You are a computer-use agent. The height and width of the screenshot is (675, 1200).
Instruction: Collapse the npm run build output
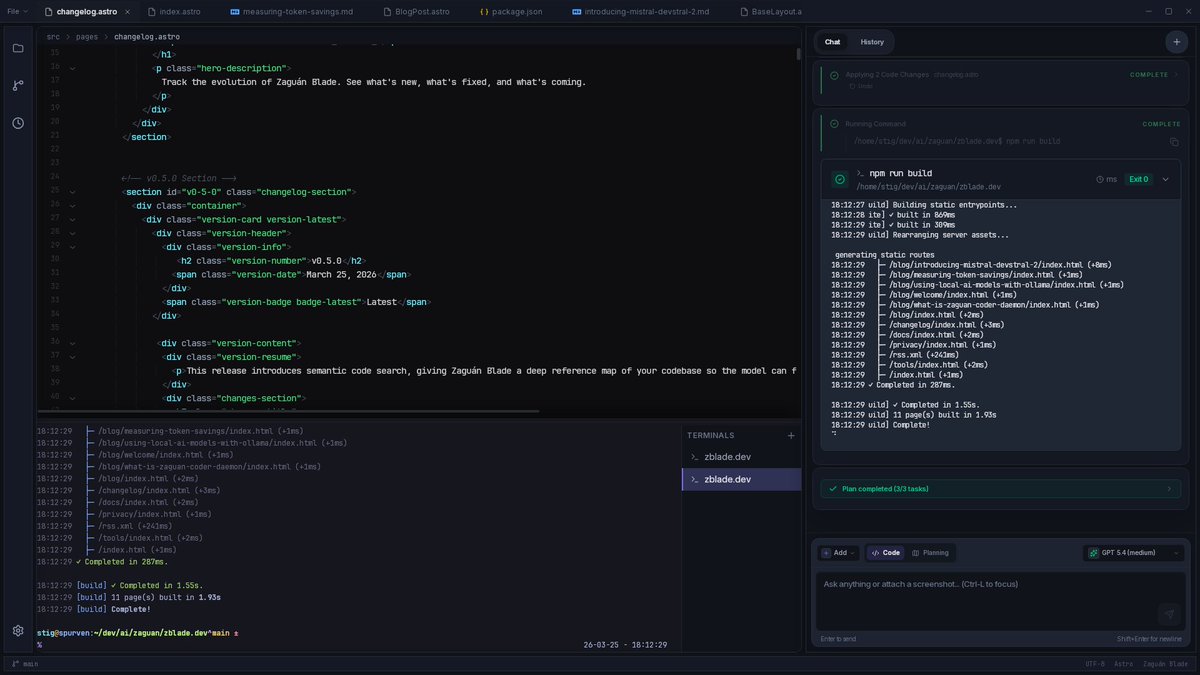tap(1165, 179)
